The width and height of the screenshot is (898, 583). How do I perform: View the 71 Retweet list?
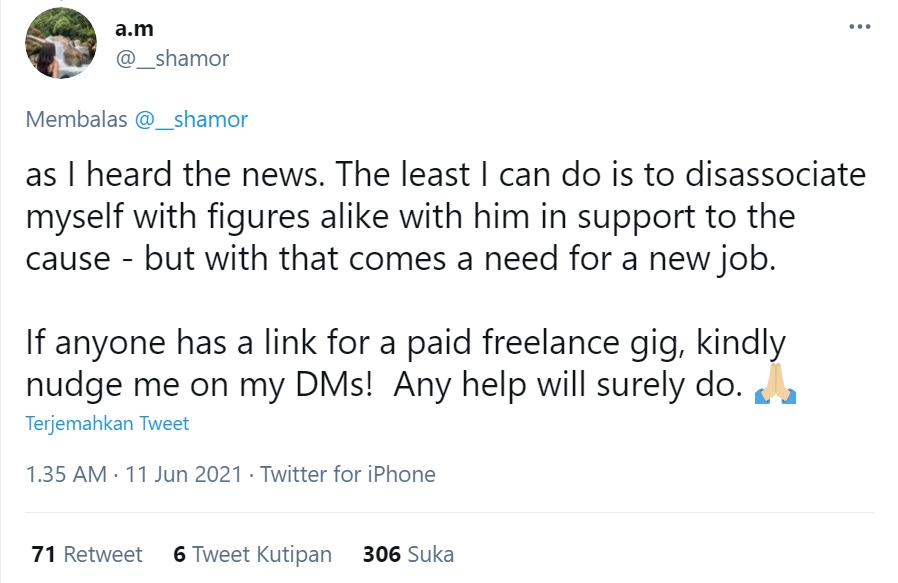[87, 554]
